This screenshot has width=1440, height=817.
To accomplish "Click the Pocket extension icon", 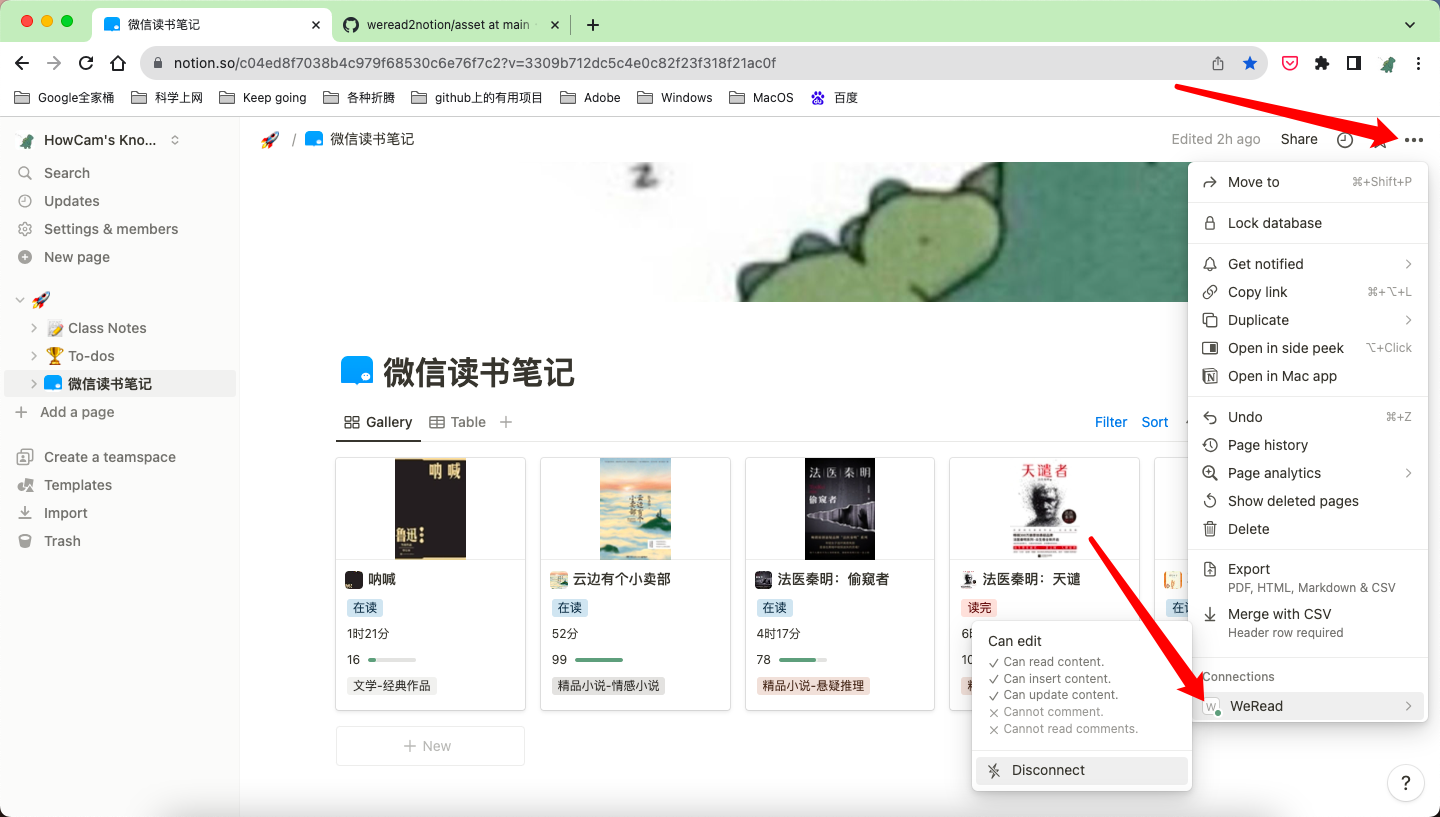I will 1290,63.
